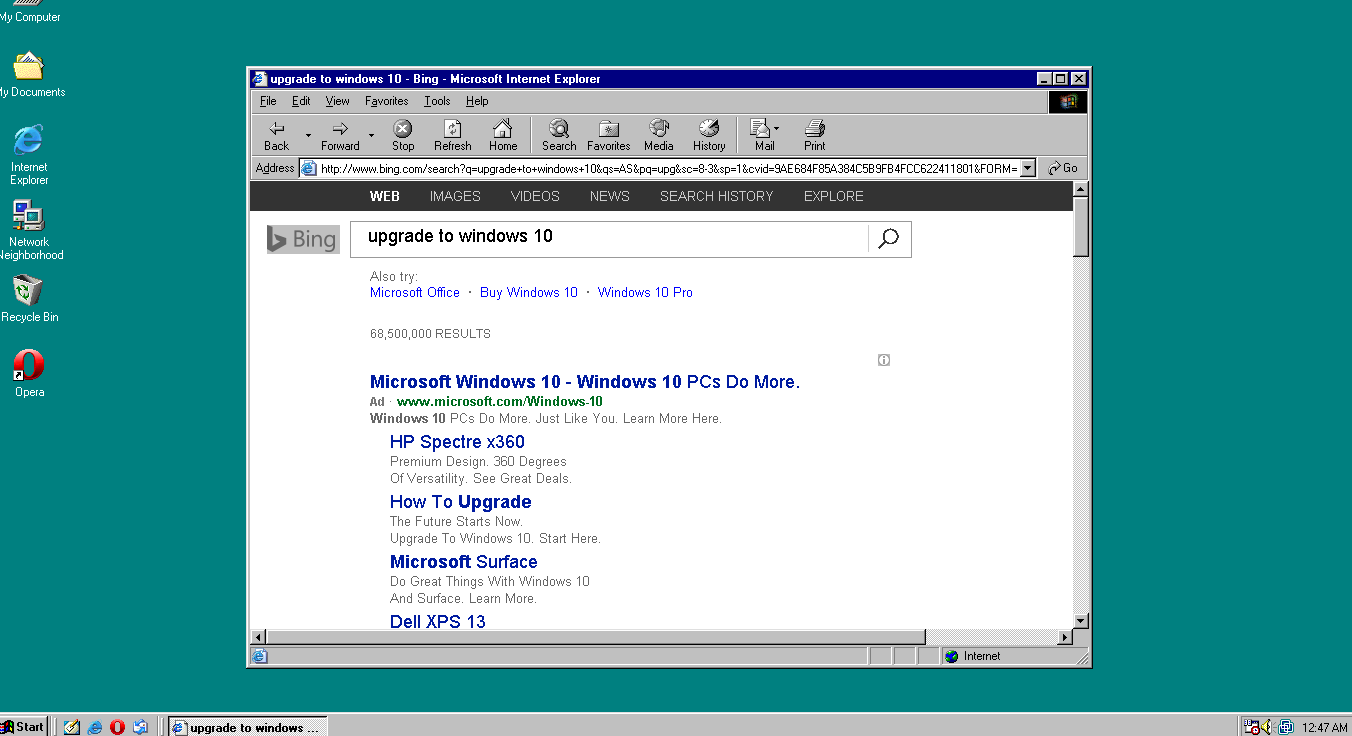Open the address bar dropdown list
The width and height of the screenshot is (1352, 736).
tap(1027, 168)
